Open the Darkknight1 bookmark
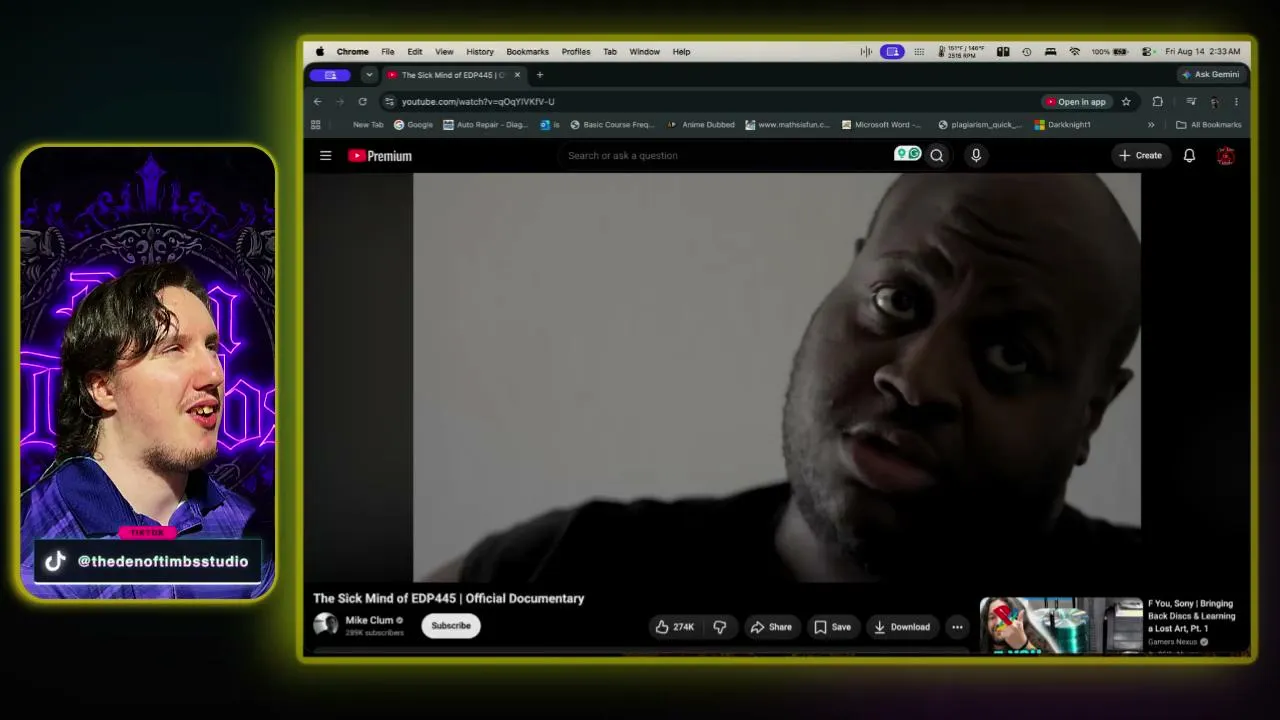 pos(1062,125)
